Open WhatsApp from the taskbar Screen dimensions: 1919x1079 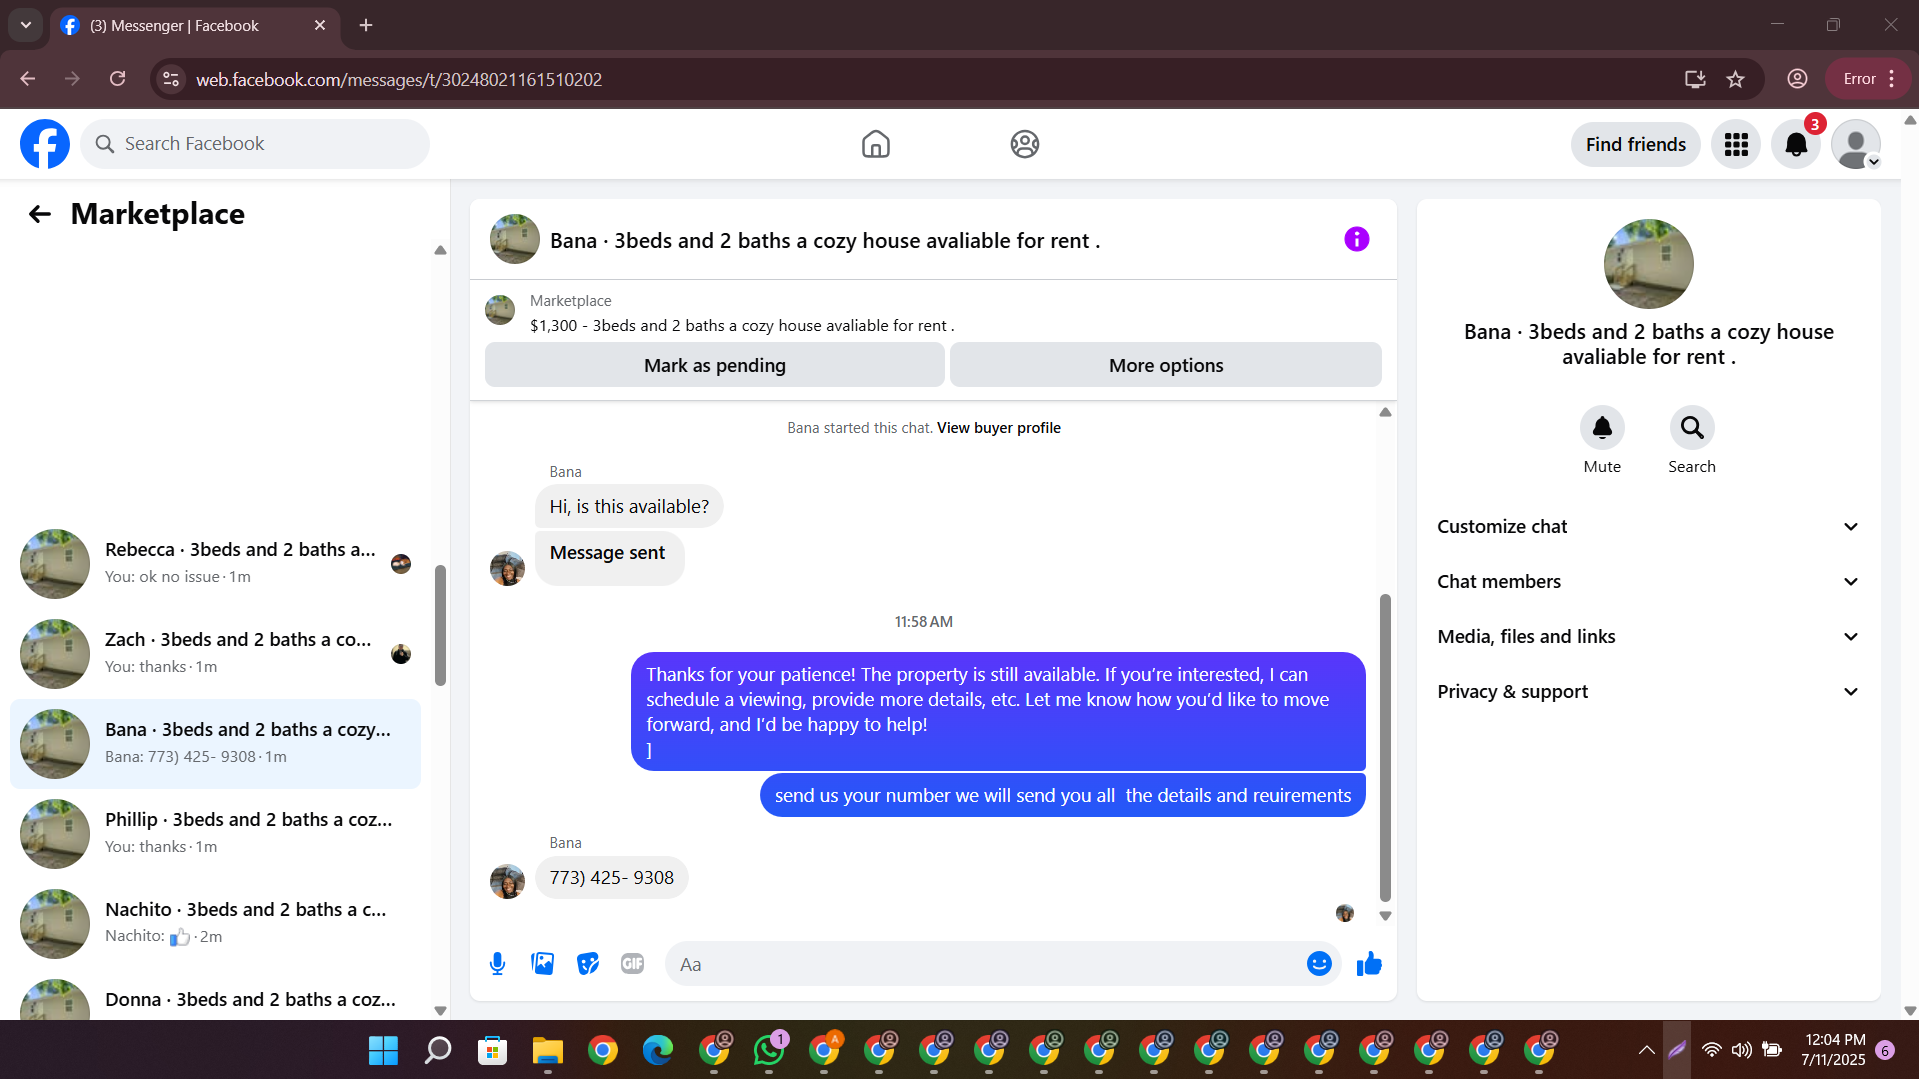point(769,1050)
